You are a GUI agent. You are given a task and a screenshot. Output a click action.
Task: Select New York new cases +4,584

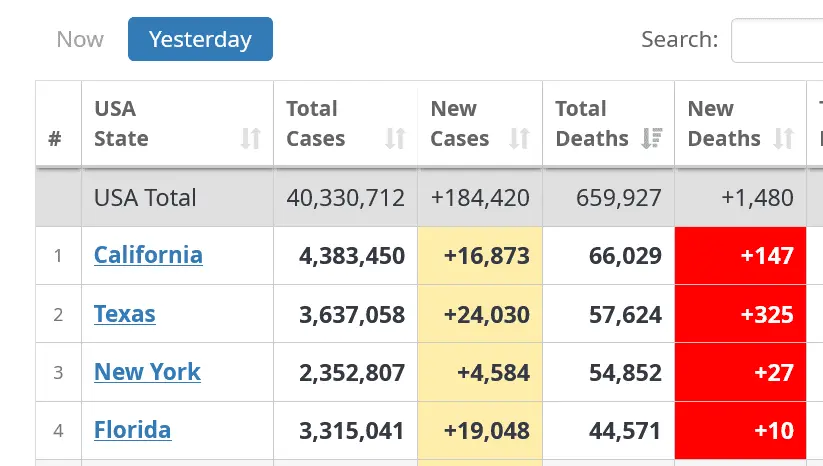[493, 373]
